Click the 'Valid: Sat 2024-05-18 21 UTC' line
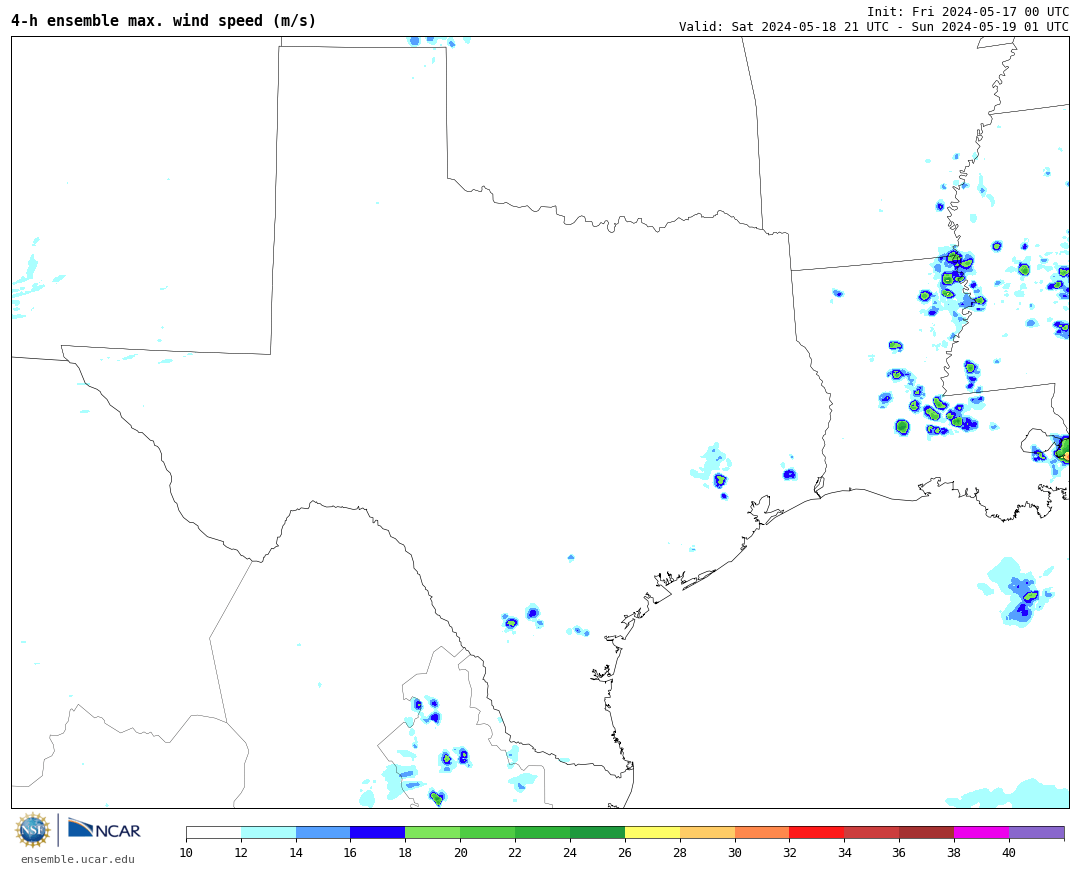The image size is (1080, 871). click(x=873, y=27)
